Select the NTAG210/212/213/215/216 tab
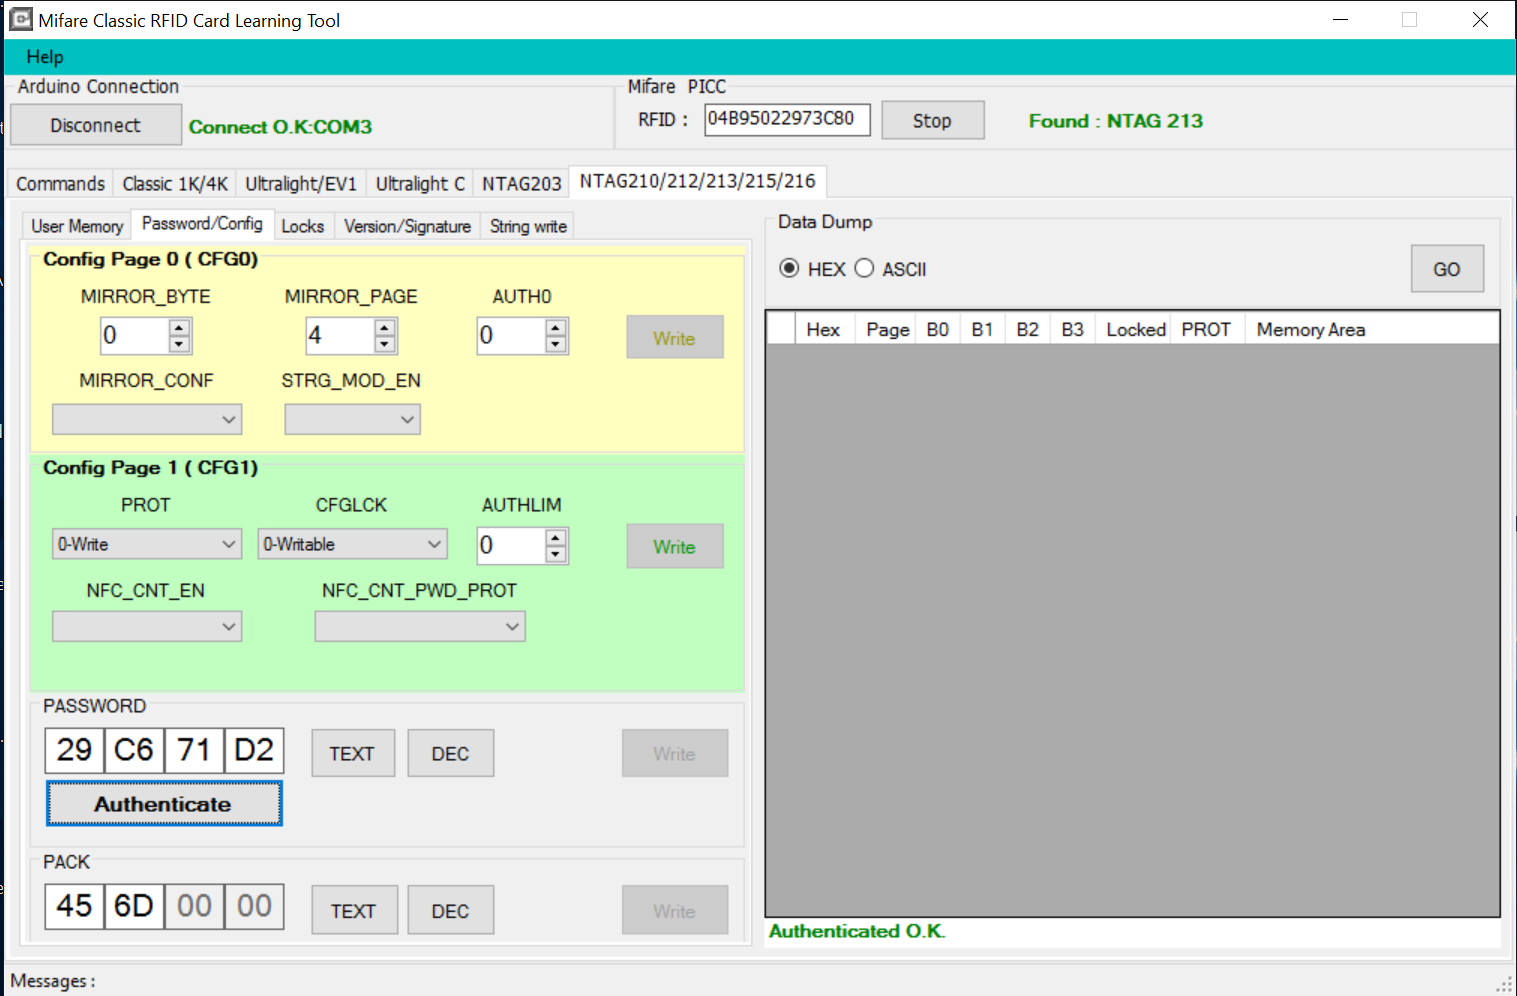This screenshot has width=1517, height=996. (697, 181)
